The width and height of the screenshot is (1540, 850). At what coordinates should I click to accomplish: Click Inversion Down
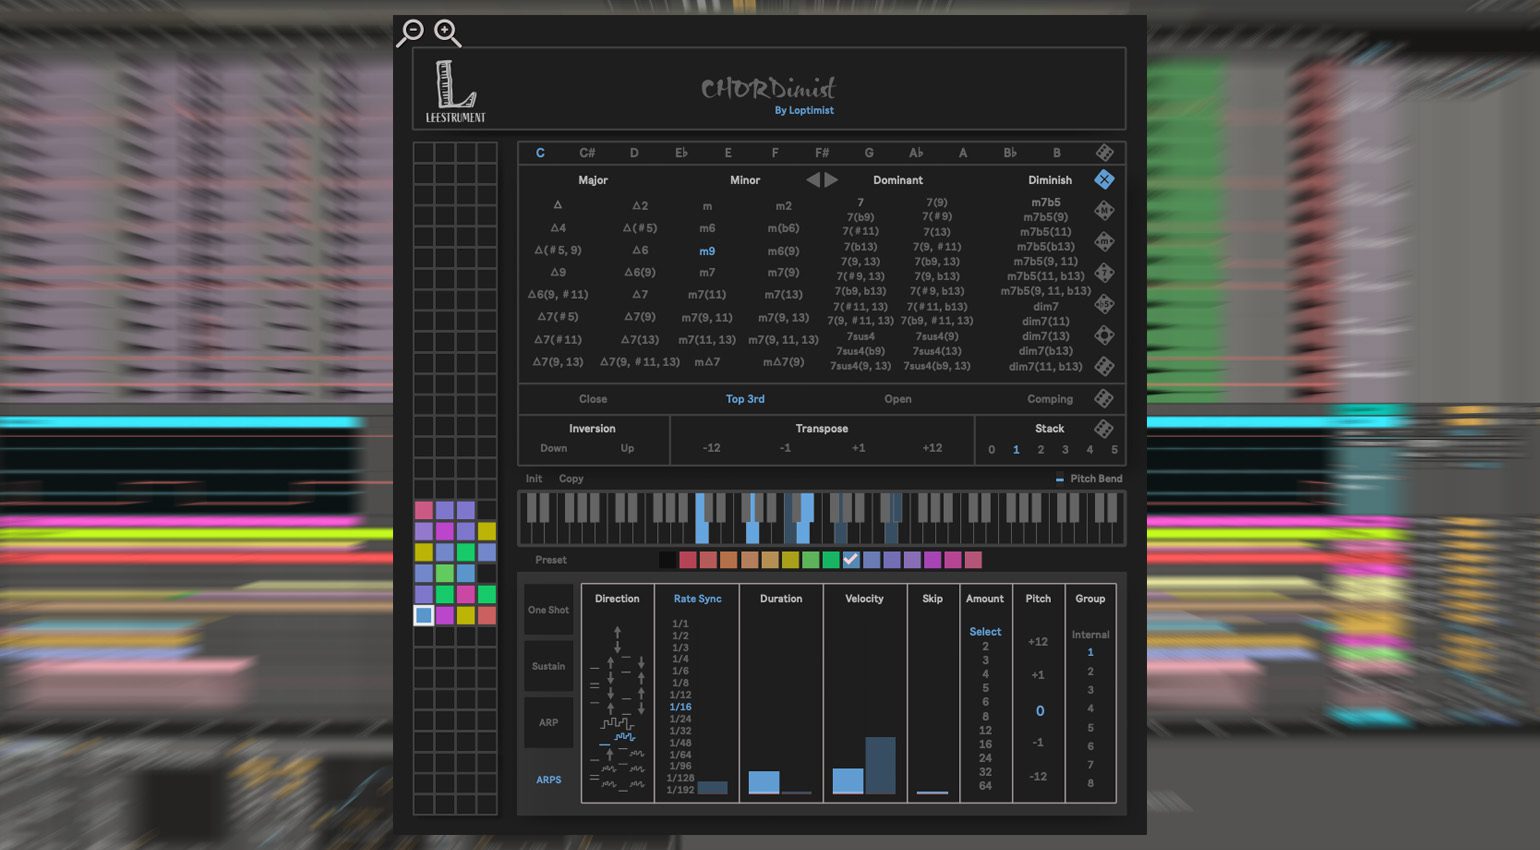pos(554,448)
